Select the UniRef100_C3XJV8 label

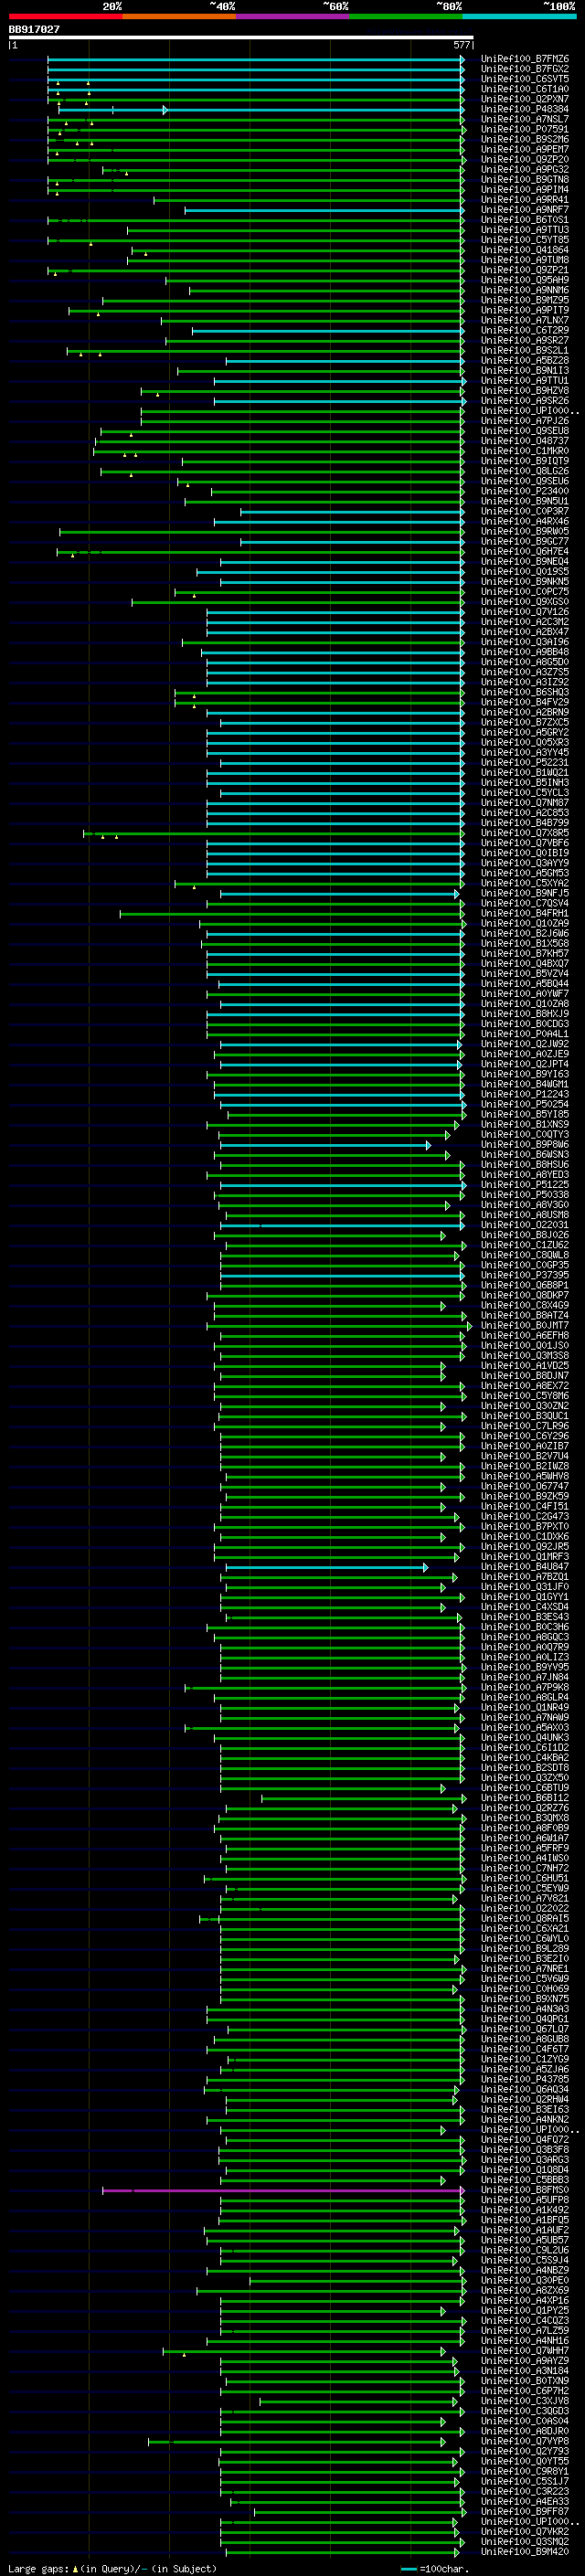[x=525, y=2401]
